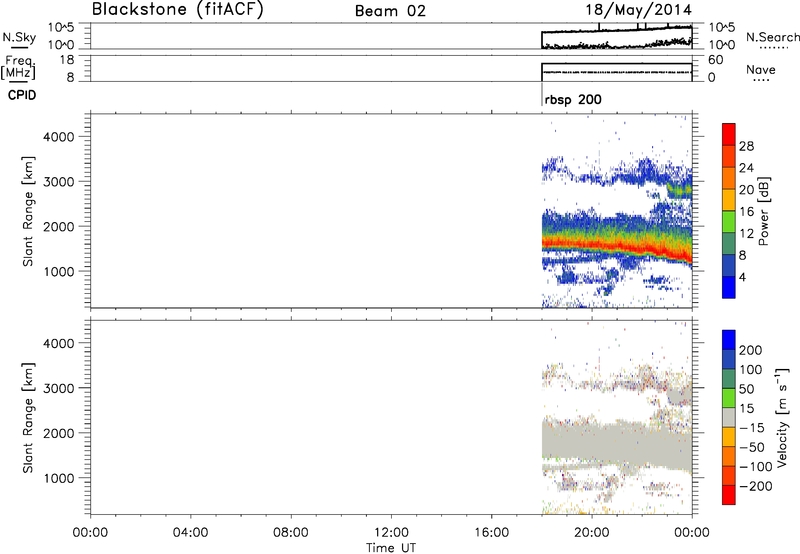This screenshot has width=800, height=554.
Task: Click the gray segment of Velocity color bar
Action: 729,417
